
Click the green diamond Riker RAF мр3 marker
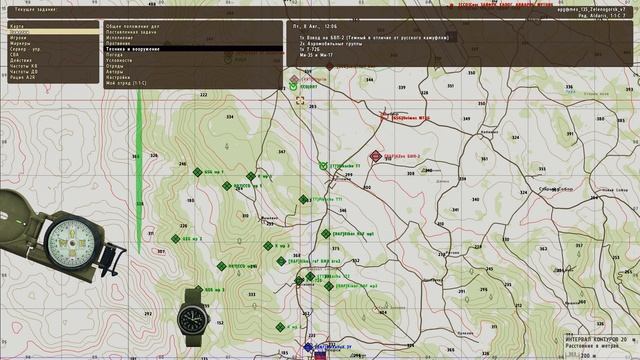[329, 287]
